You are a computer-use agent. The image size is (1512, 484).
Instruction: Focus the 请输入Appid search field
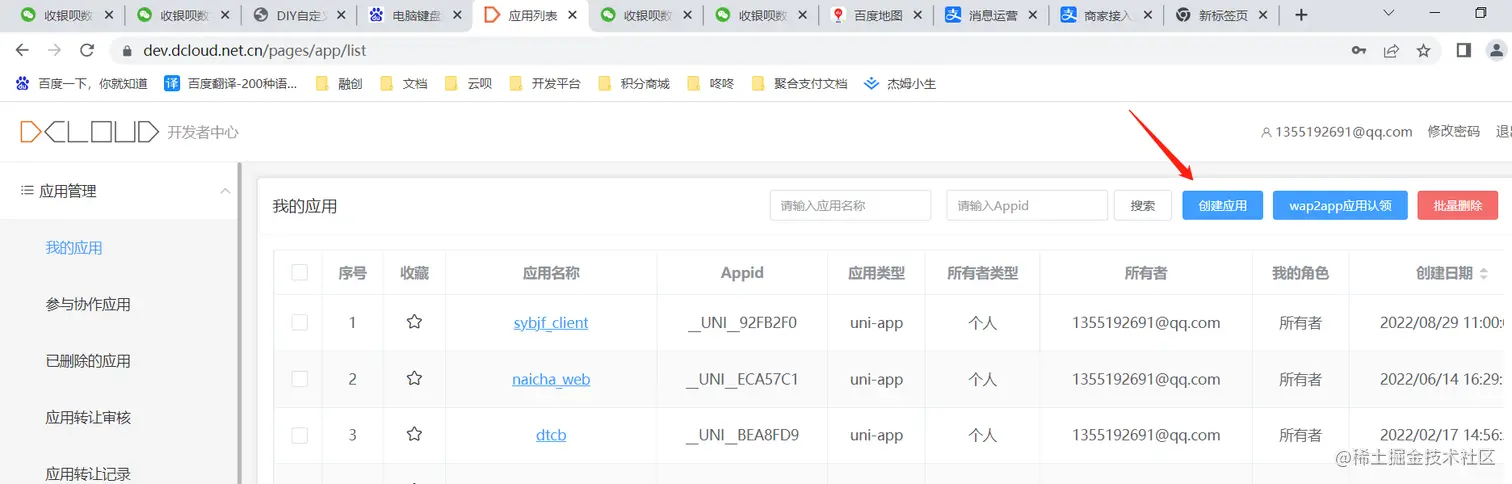1027,205
